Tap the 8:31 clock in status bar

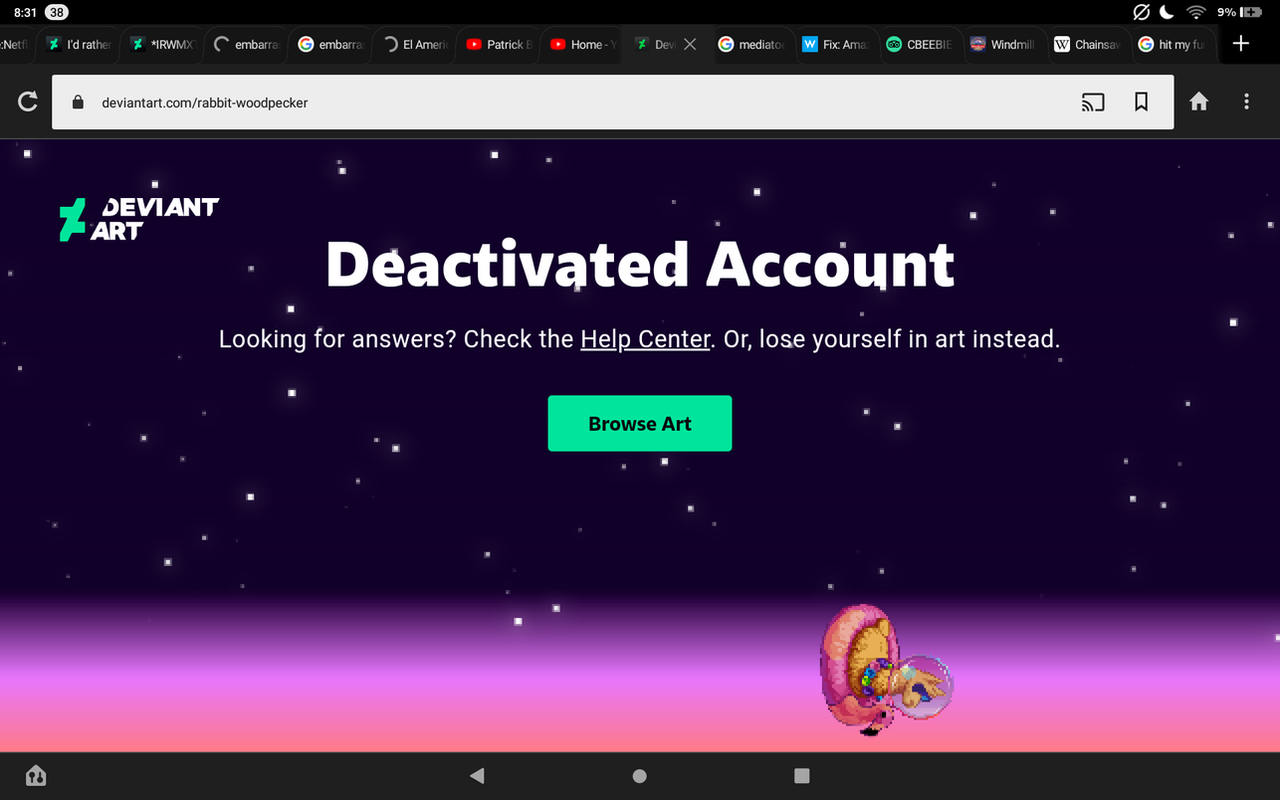click(25, 12)
